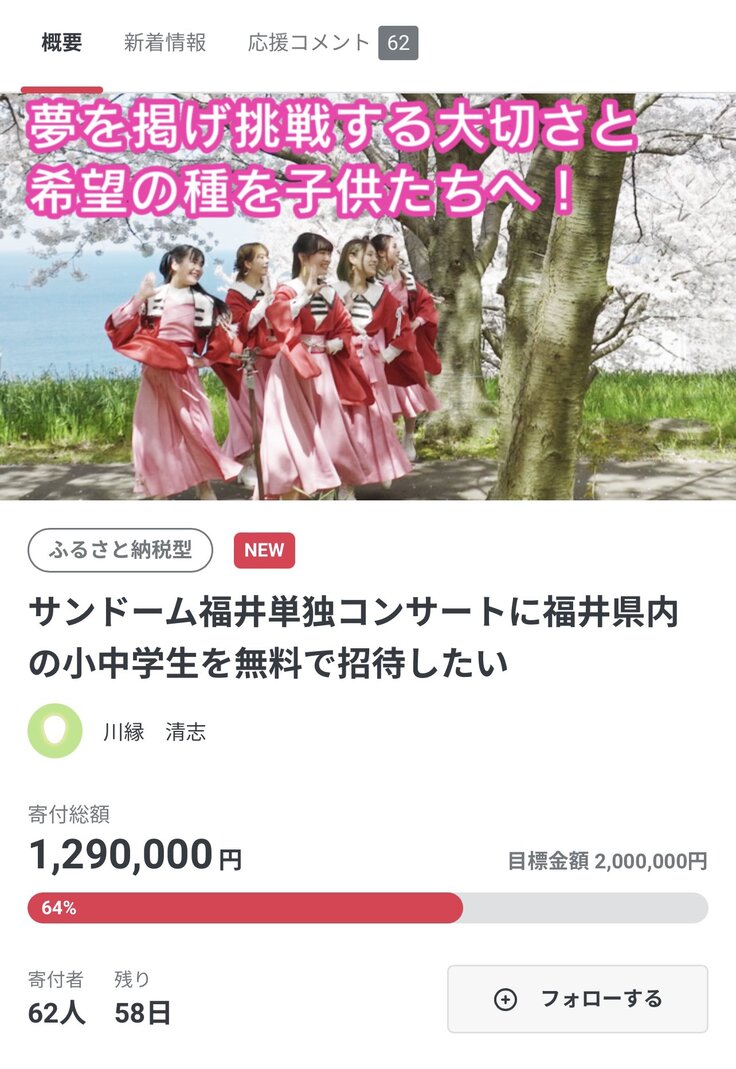The height and width of the screenshot is (1069, 736).
Task: Open the 応援コメント tab
Action: pos(308,43)
